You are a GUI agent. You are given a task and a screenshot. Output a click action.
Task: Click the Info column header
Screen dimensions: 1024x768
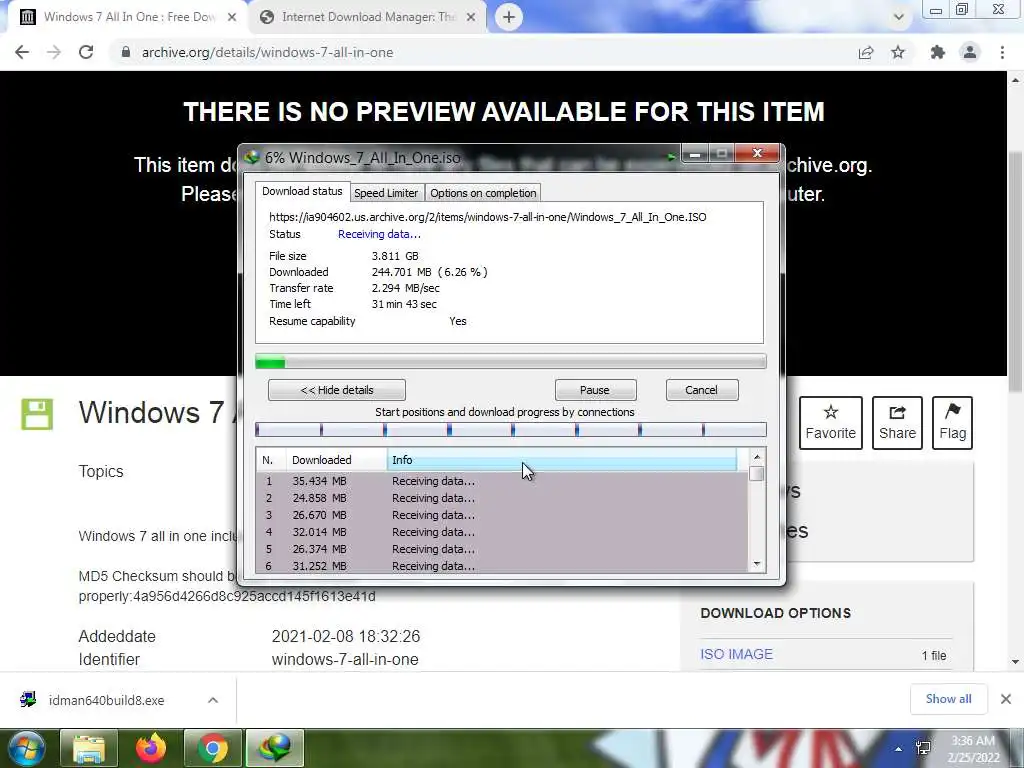562,460
